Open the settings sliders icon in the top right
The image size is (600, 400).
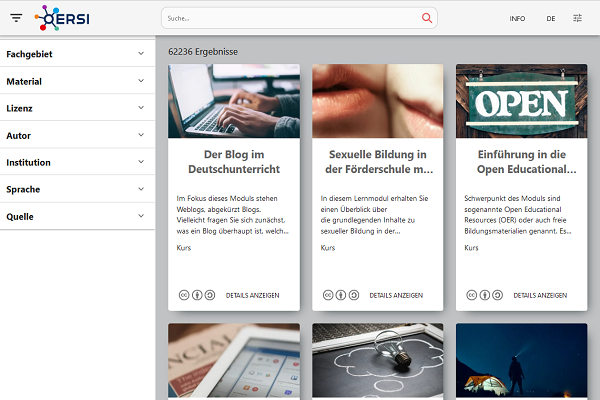[x=578, y=18]
